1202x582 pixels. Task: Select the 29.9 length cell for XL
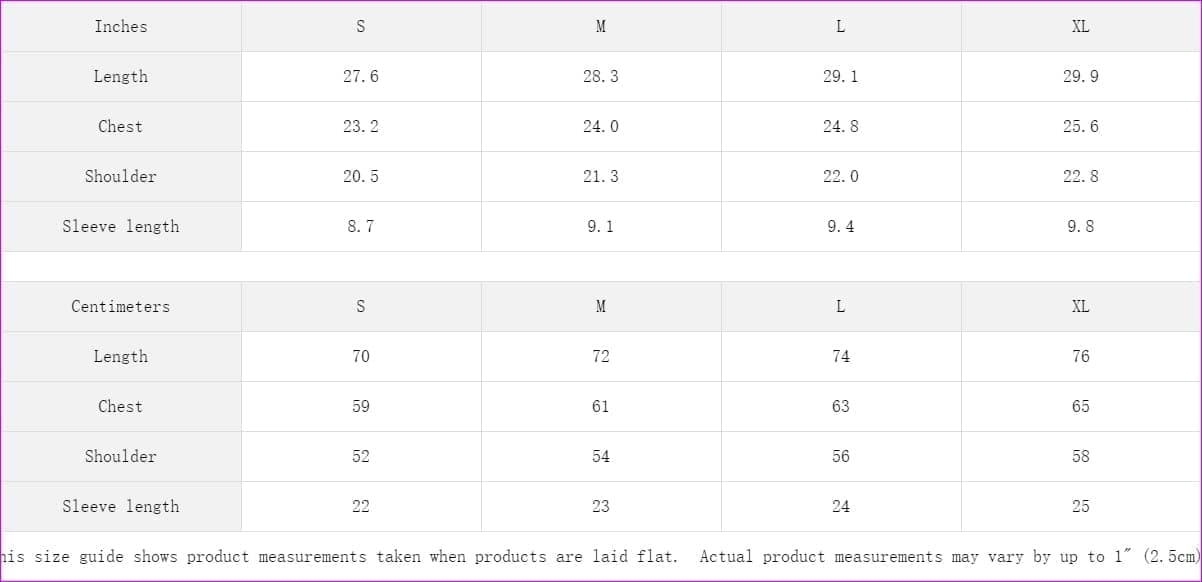(x=1080, y=77)
